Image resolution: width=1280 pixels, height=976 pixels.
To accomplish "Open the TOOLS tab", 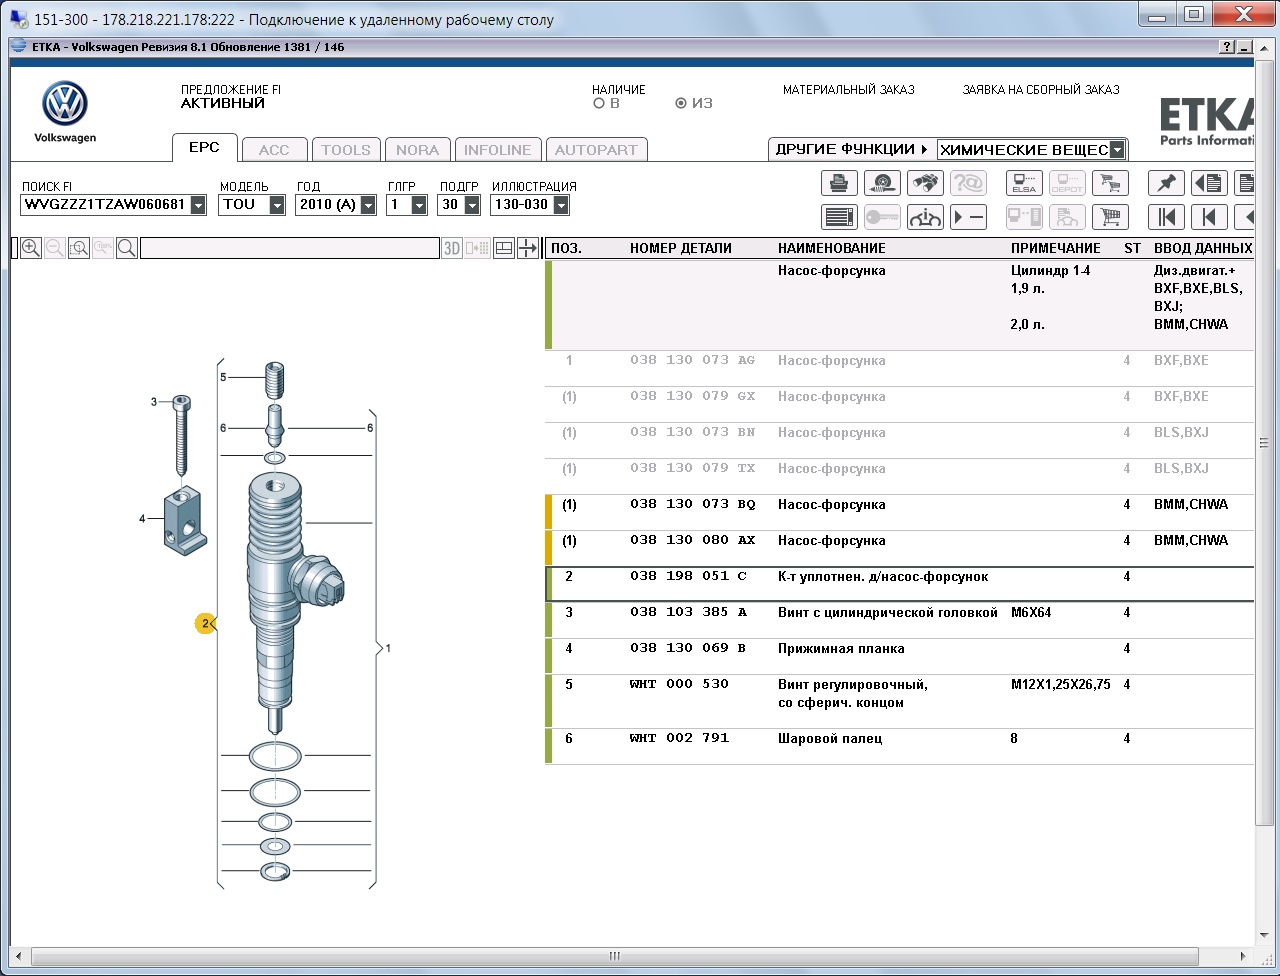I will (346, 150).
